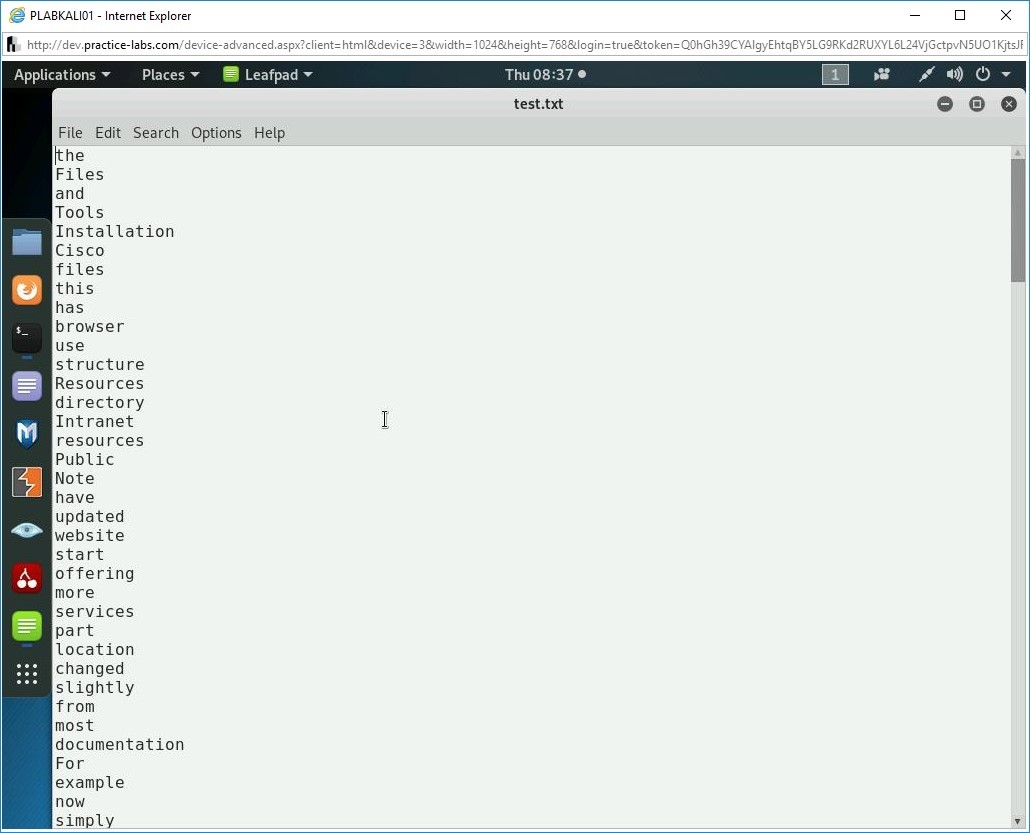The height and width of the screenshot is (833, 1030).
Task: Launch Firefox from the dock
Action: (x=27, y=290)
